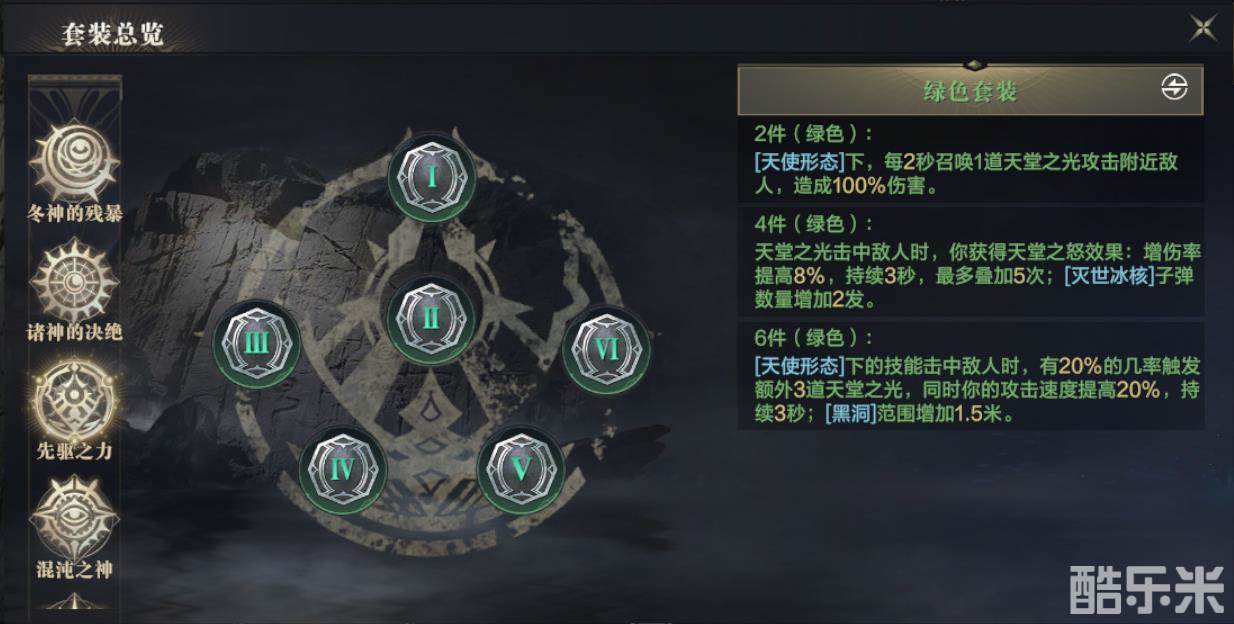Toggle the set color switch icon
Image resolution: width=1234 pixels, height=624 pixels.
(x=1174, y=88)
